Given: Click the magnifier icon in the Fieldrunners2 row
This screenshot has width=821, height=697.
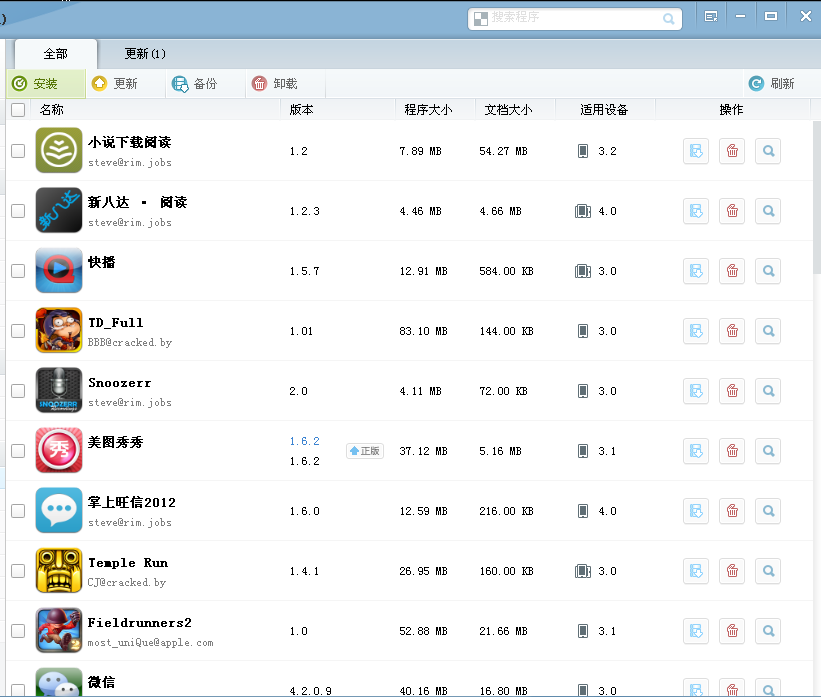Looking at the screenshot, I should [x=768, y=631].
